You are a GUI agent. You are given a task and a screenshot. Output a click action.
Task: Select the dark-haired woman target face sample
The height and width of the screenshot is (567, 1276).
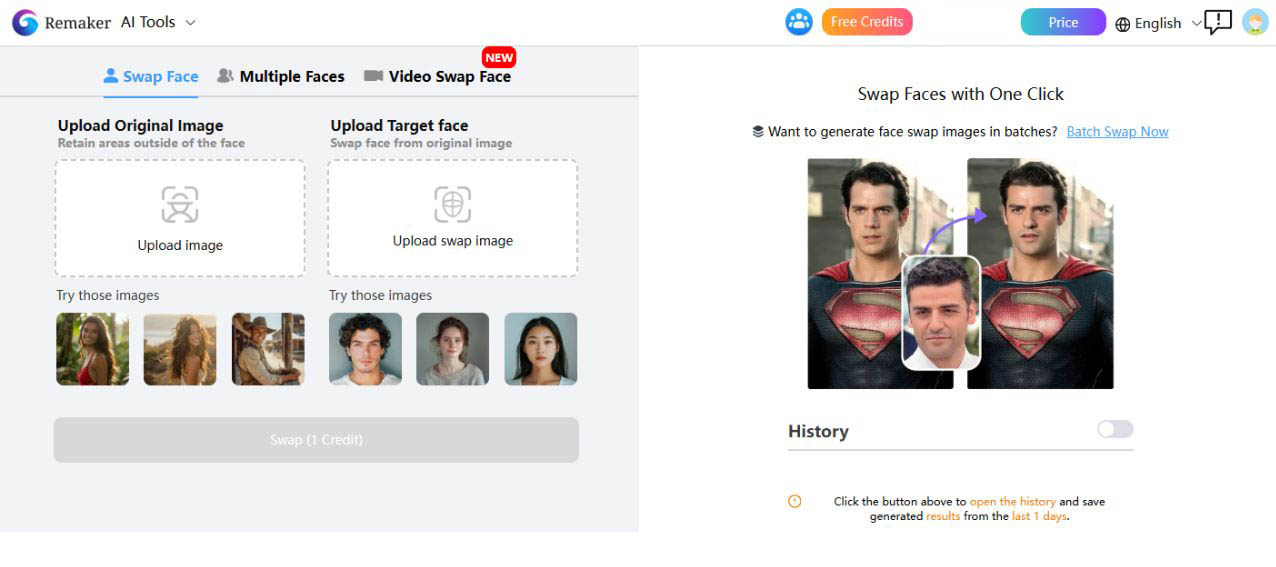(541, 349)
